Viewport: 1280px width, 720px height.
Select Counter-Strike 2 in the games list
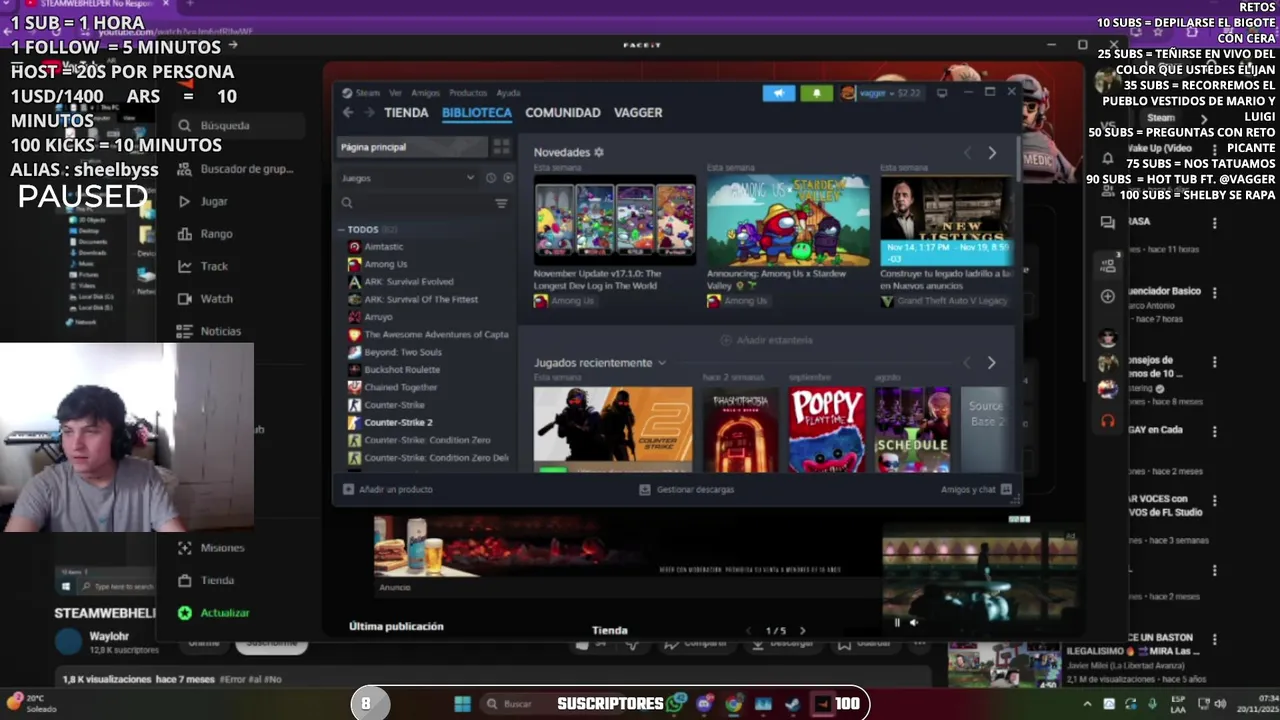398,422
